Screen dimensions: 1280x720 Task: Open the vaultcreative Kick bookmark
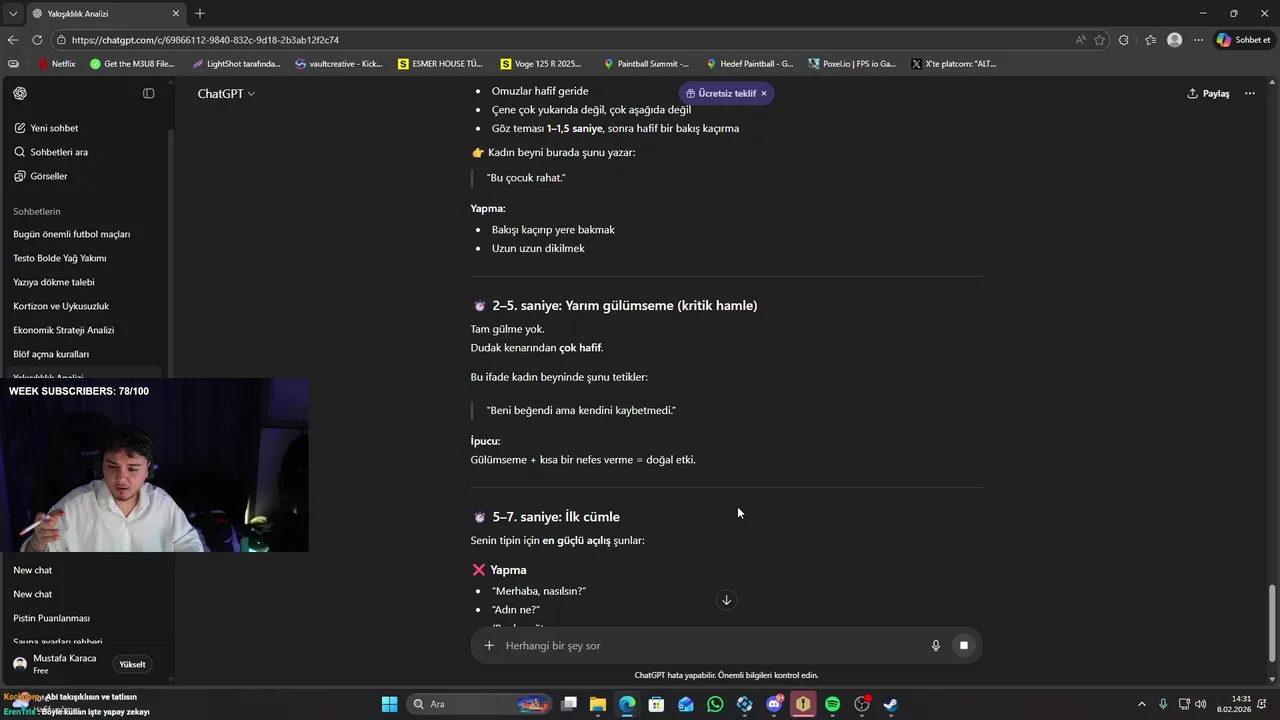coord(339,64)
